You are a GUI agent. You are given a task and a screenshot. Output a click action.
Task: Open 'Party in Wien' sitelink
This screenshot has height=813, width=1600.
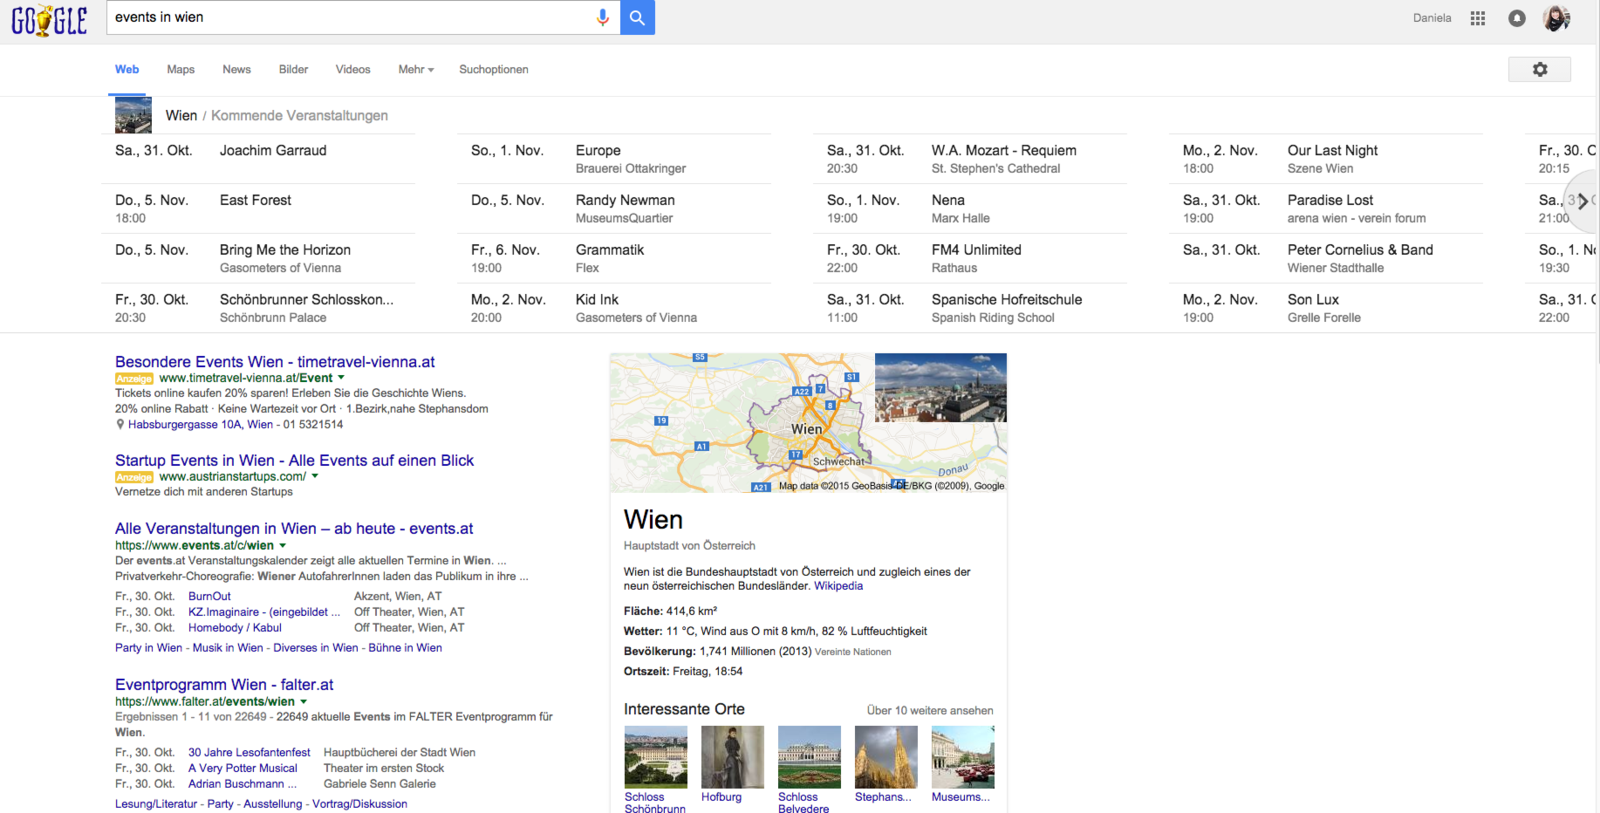[x=149, y=648]
